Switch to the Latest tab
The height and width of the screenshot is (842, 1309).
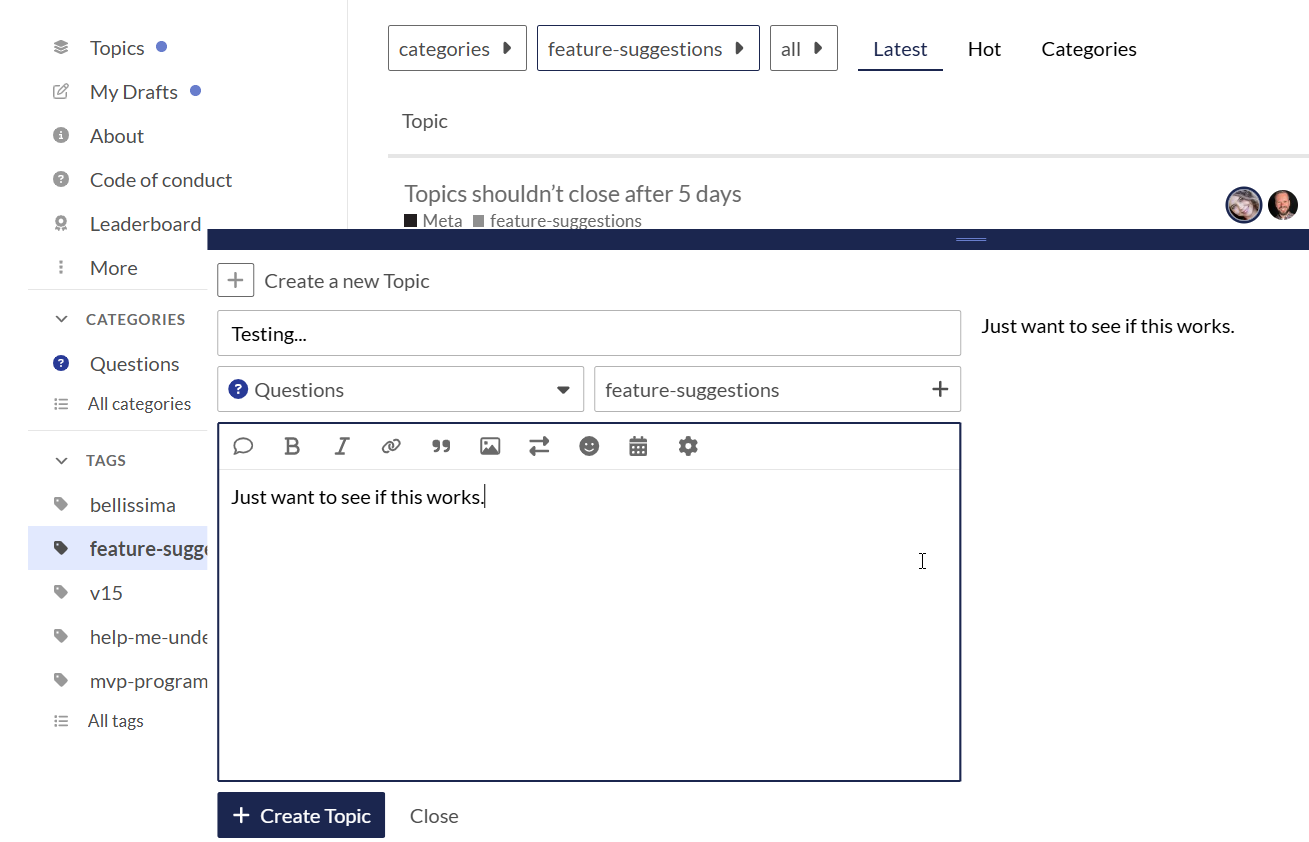click(900, 49)
